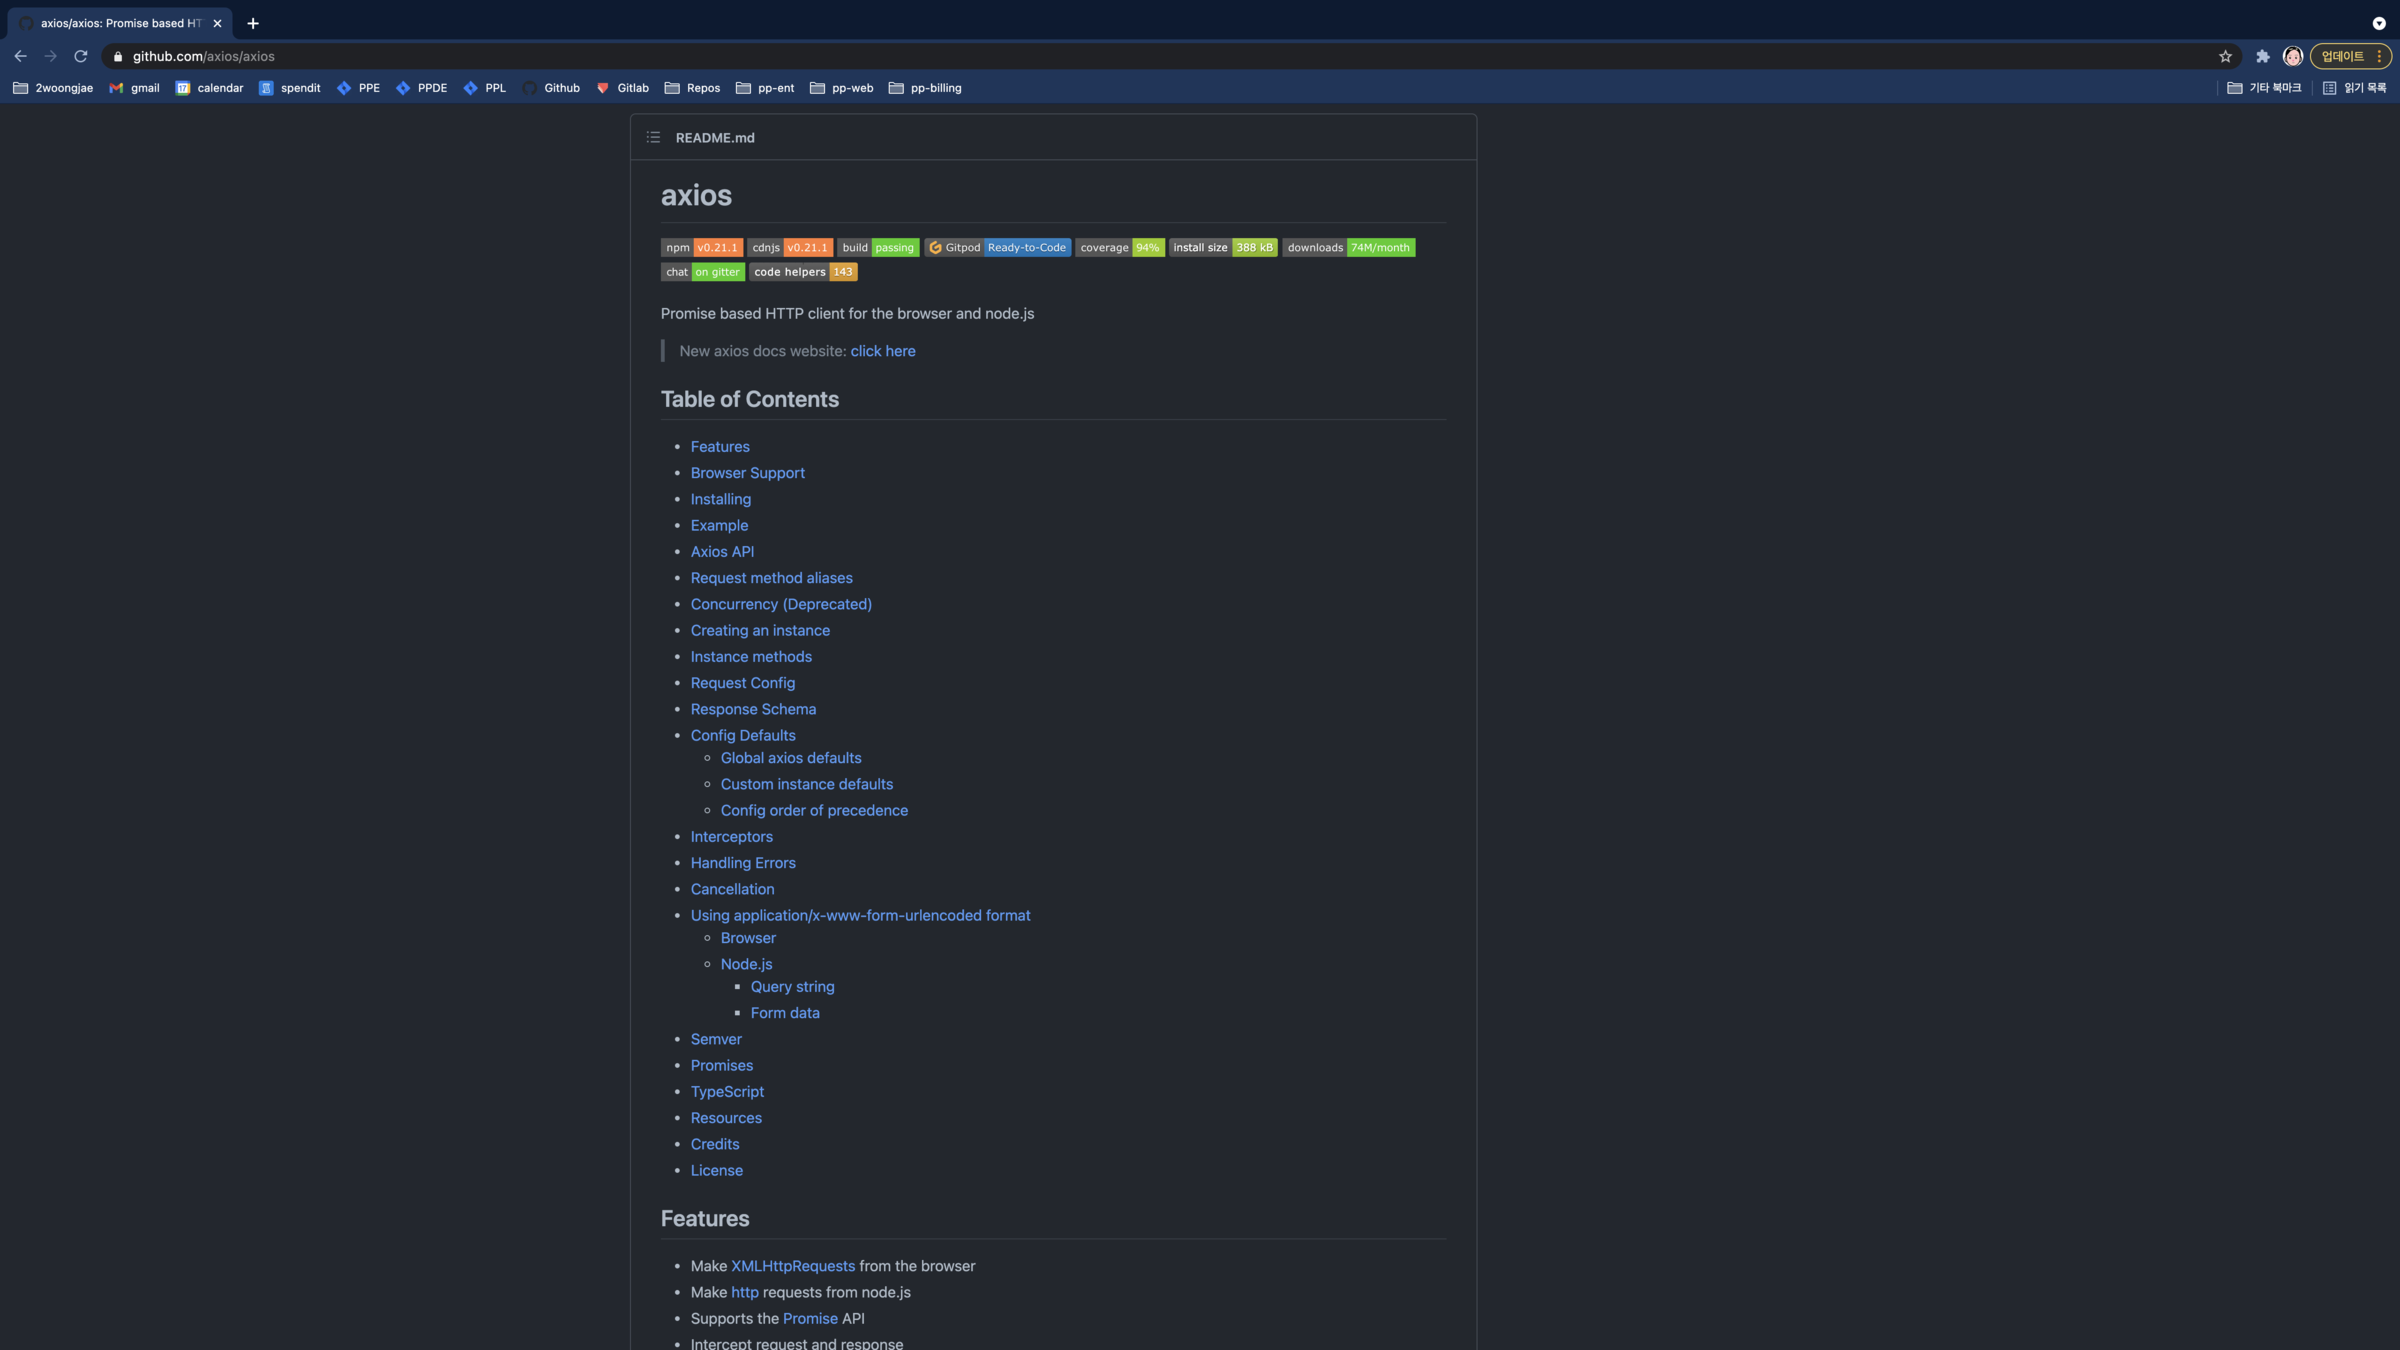Click the back navigation arrow
The image size is (2400, 1350).
(x=21, y=57)
